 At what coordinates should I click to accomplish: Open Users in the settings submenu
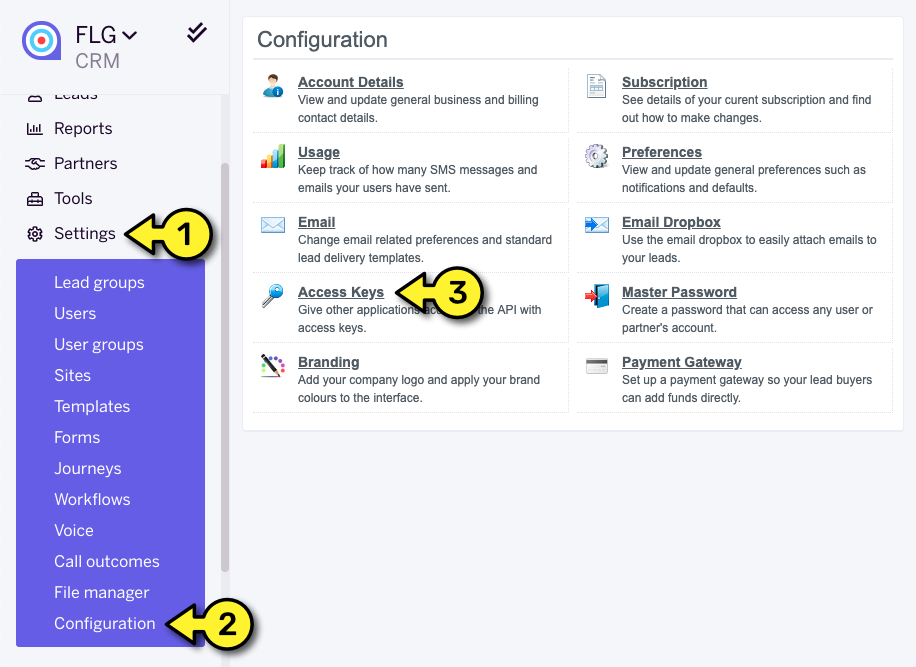(x=75, y=313)
